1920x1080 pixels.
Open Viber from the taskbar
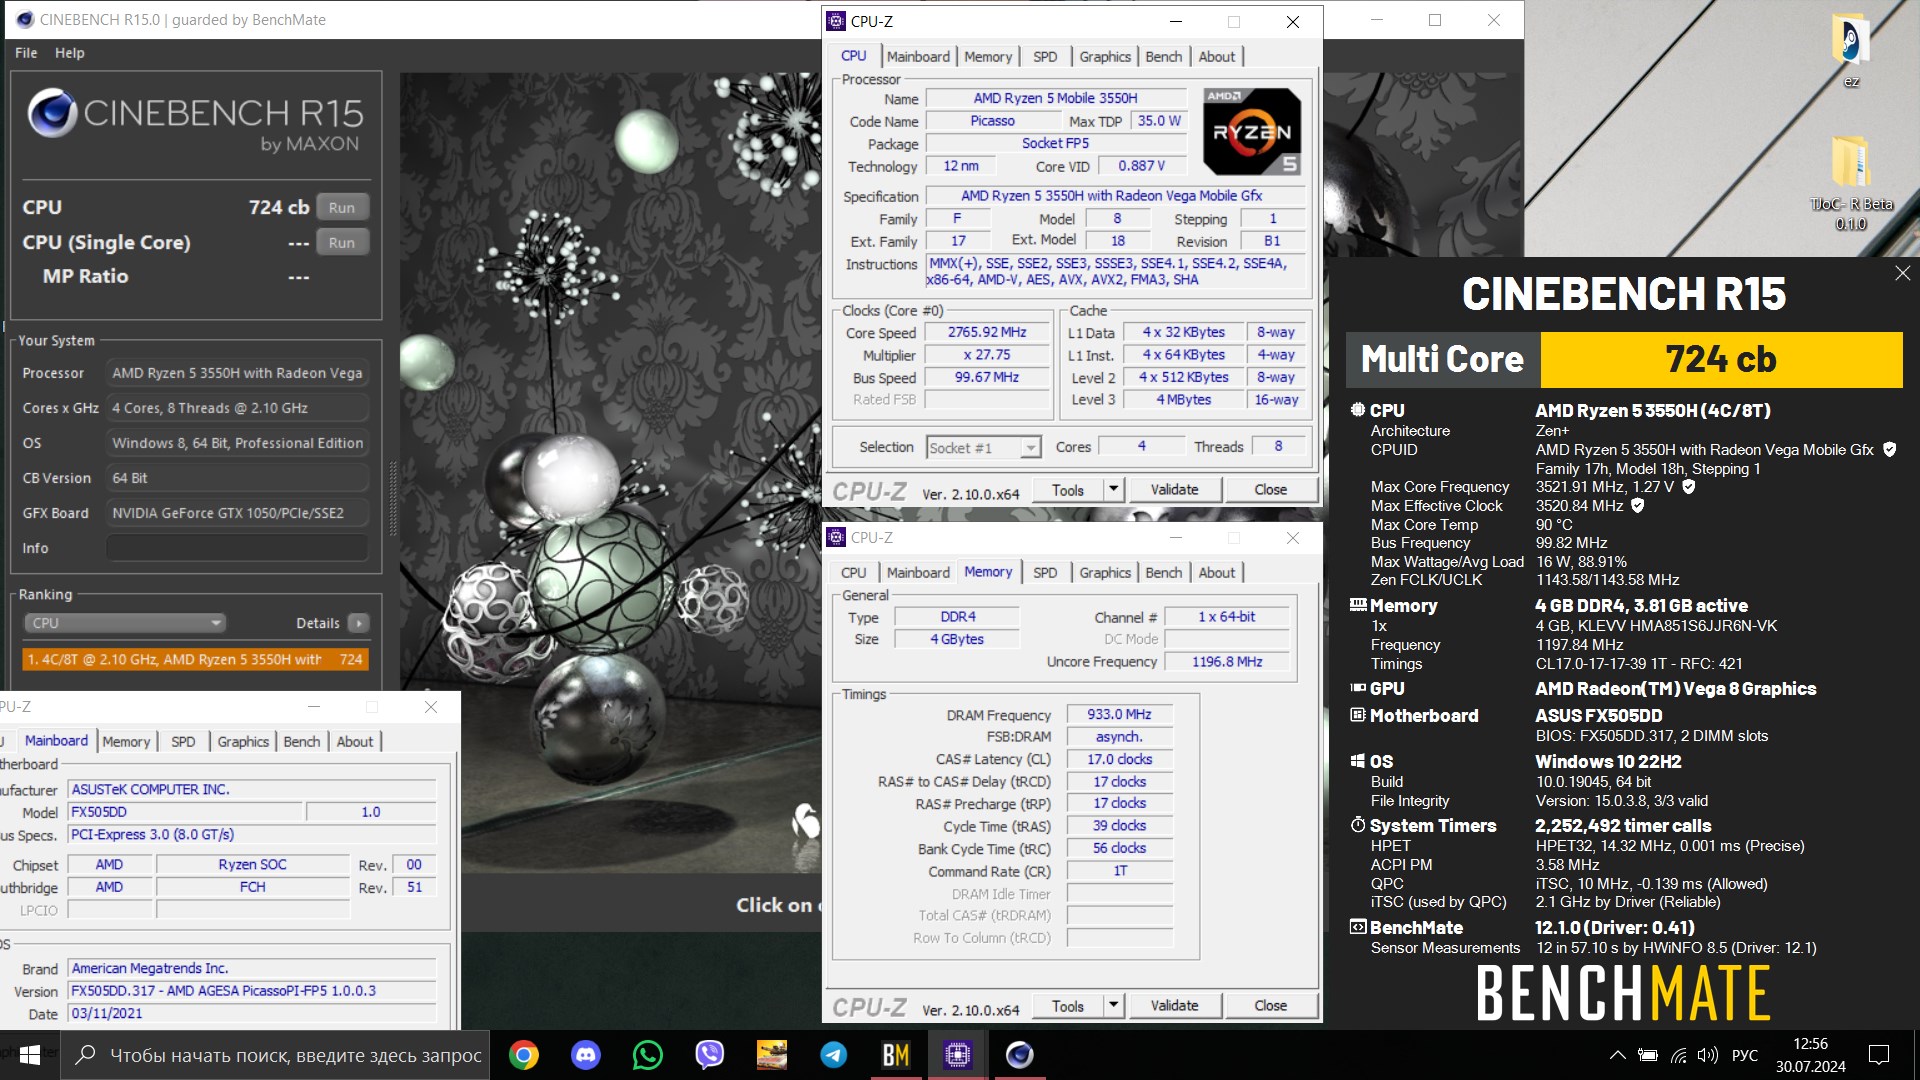709,1055
